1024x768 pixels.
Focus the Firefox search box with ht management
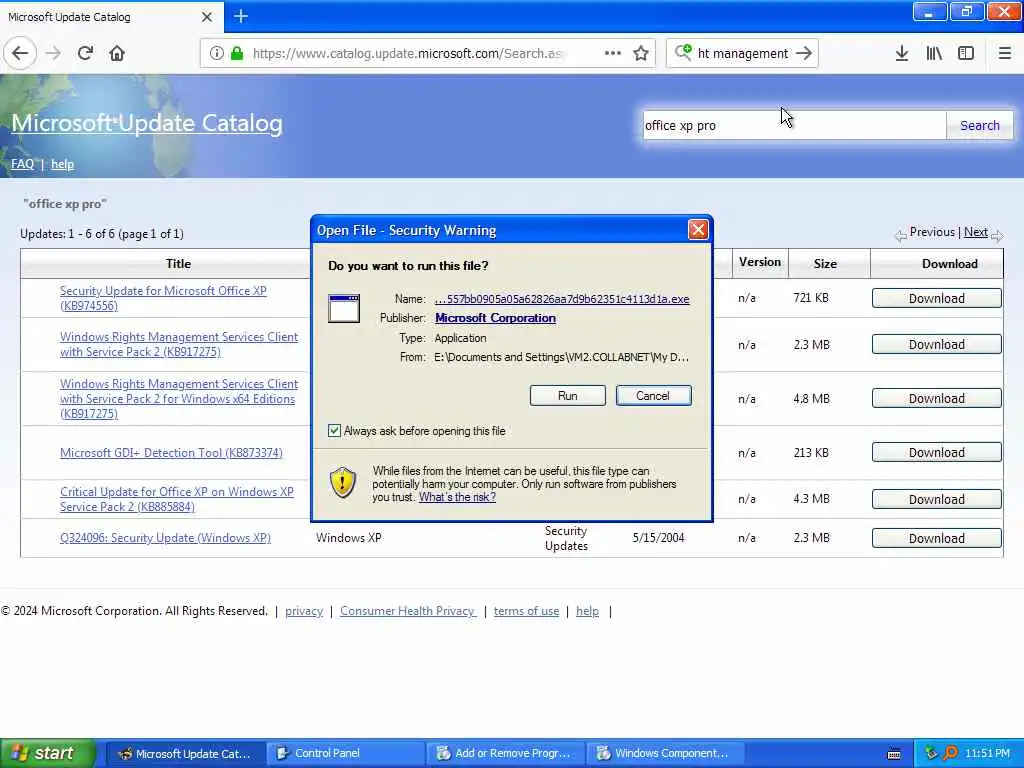click(743, 54)
